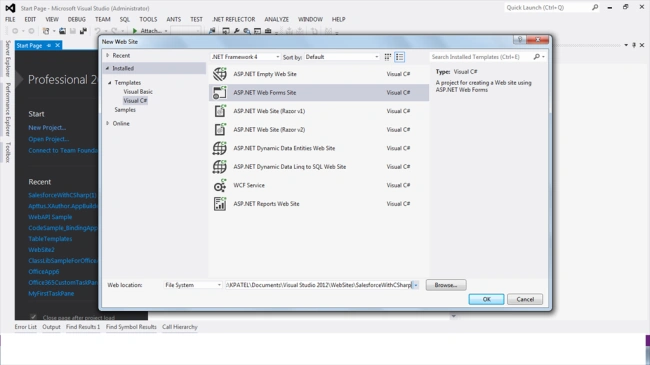Select ASP.NET Web Site (Razor v2) template
650x365 pixels.
tap(319, 129)
